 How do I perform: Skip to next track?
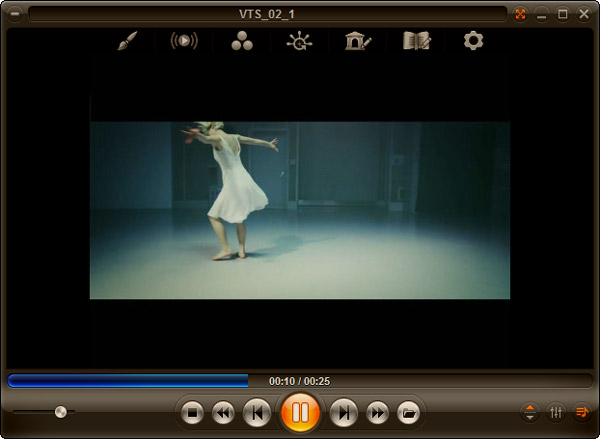point(344,413)
